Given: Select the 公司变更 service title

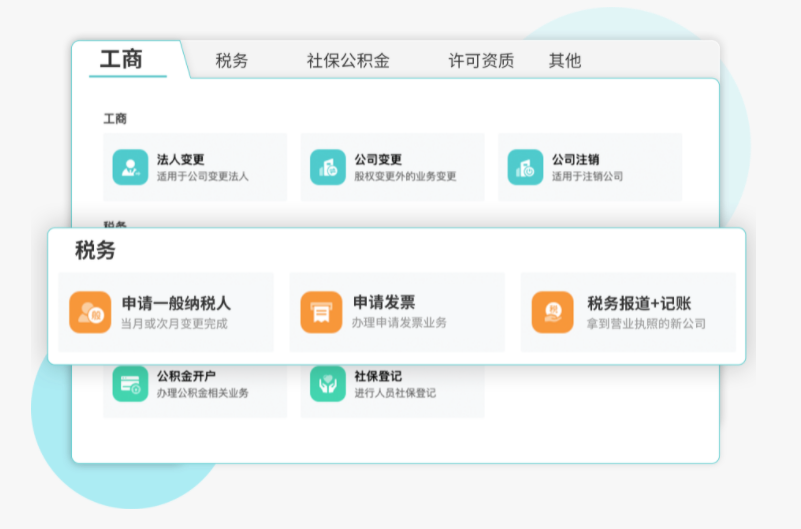Looking at the screenshot, I should (378, 159).
